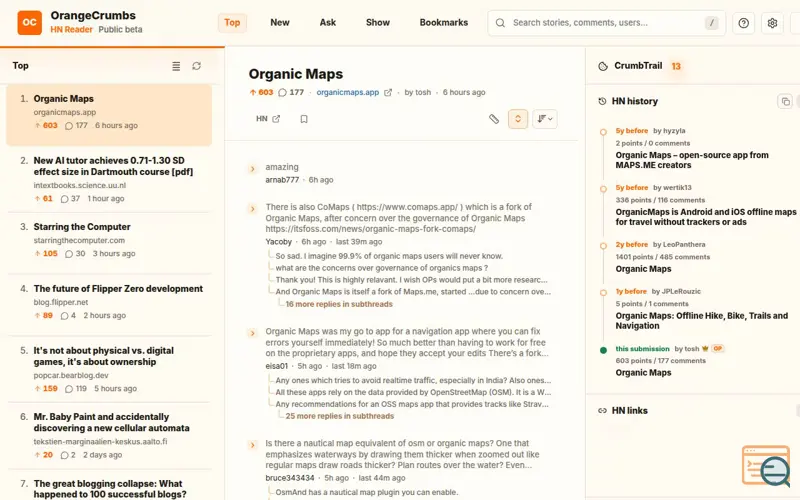Click the crown icon next to tosh
Viewport: 800px width, 500px height.
(705, 349)
